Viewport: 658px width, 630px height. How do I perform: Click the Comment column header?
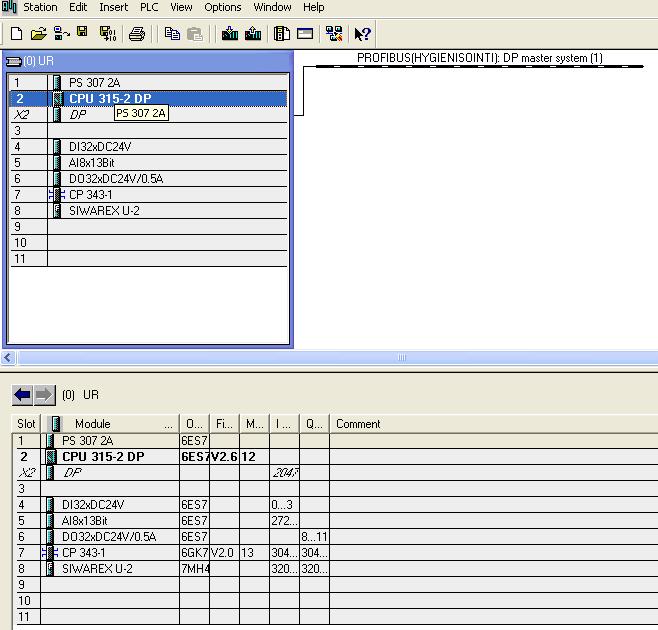point(494,424)
